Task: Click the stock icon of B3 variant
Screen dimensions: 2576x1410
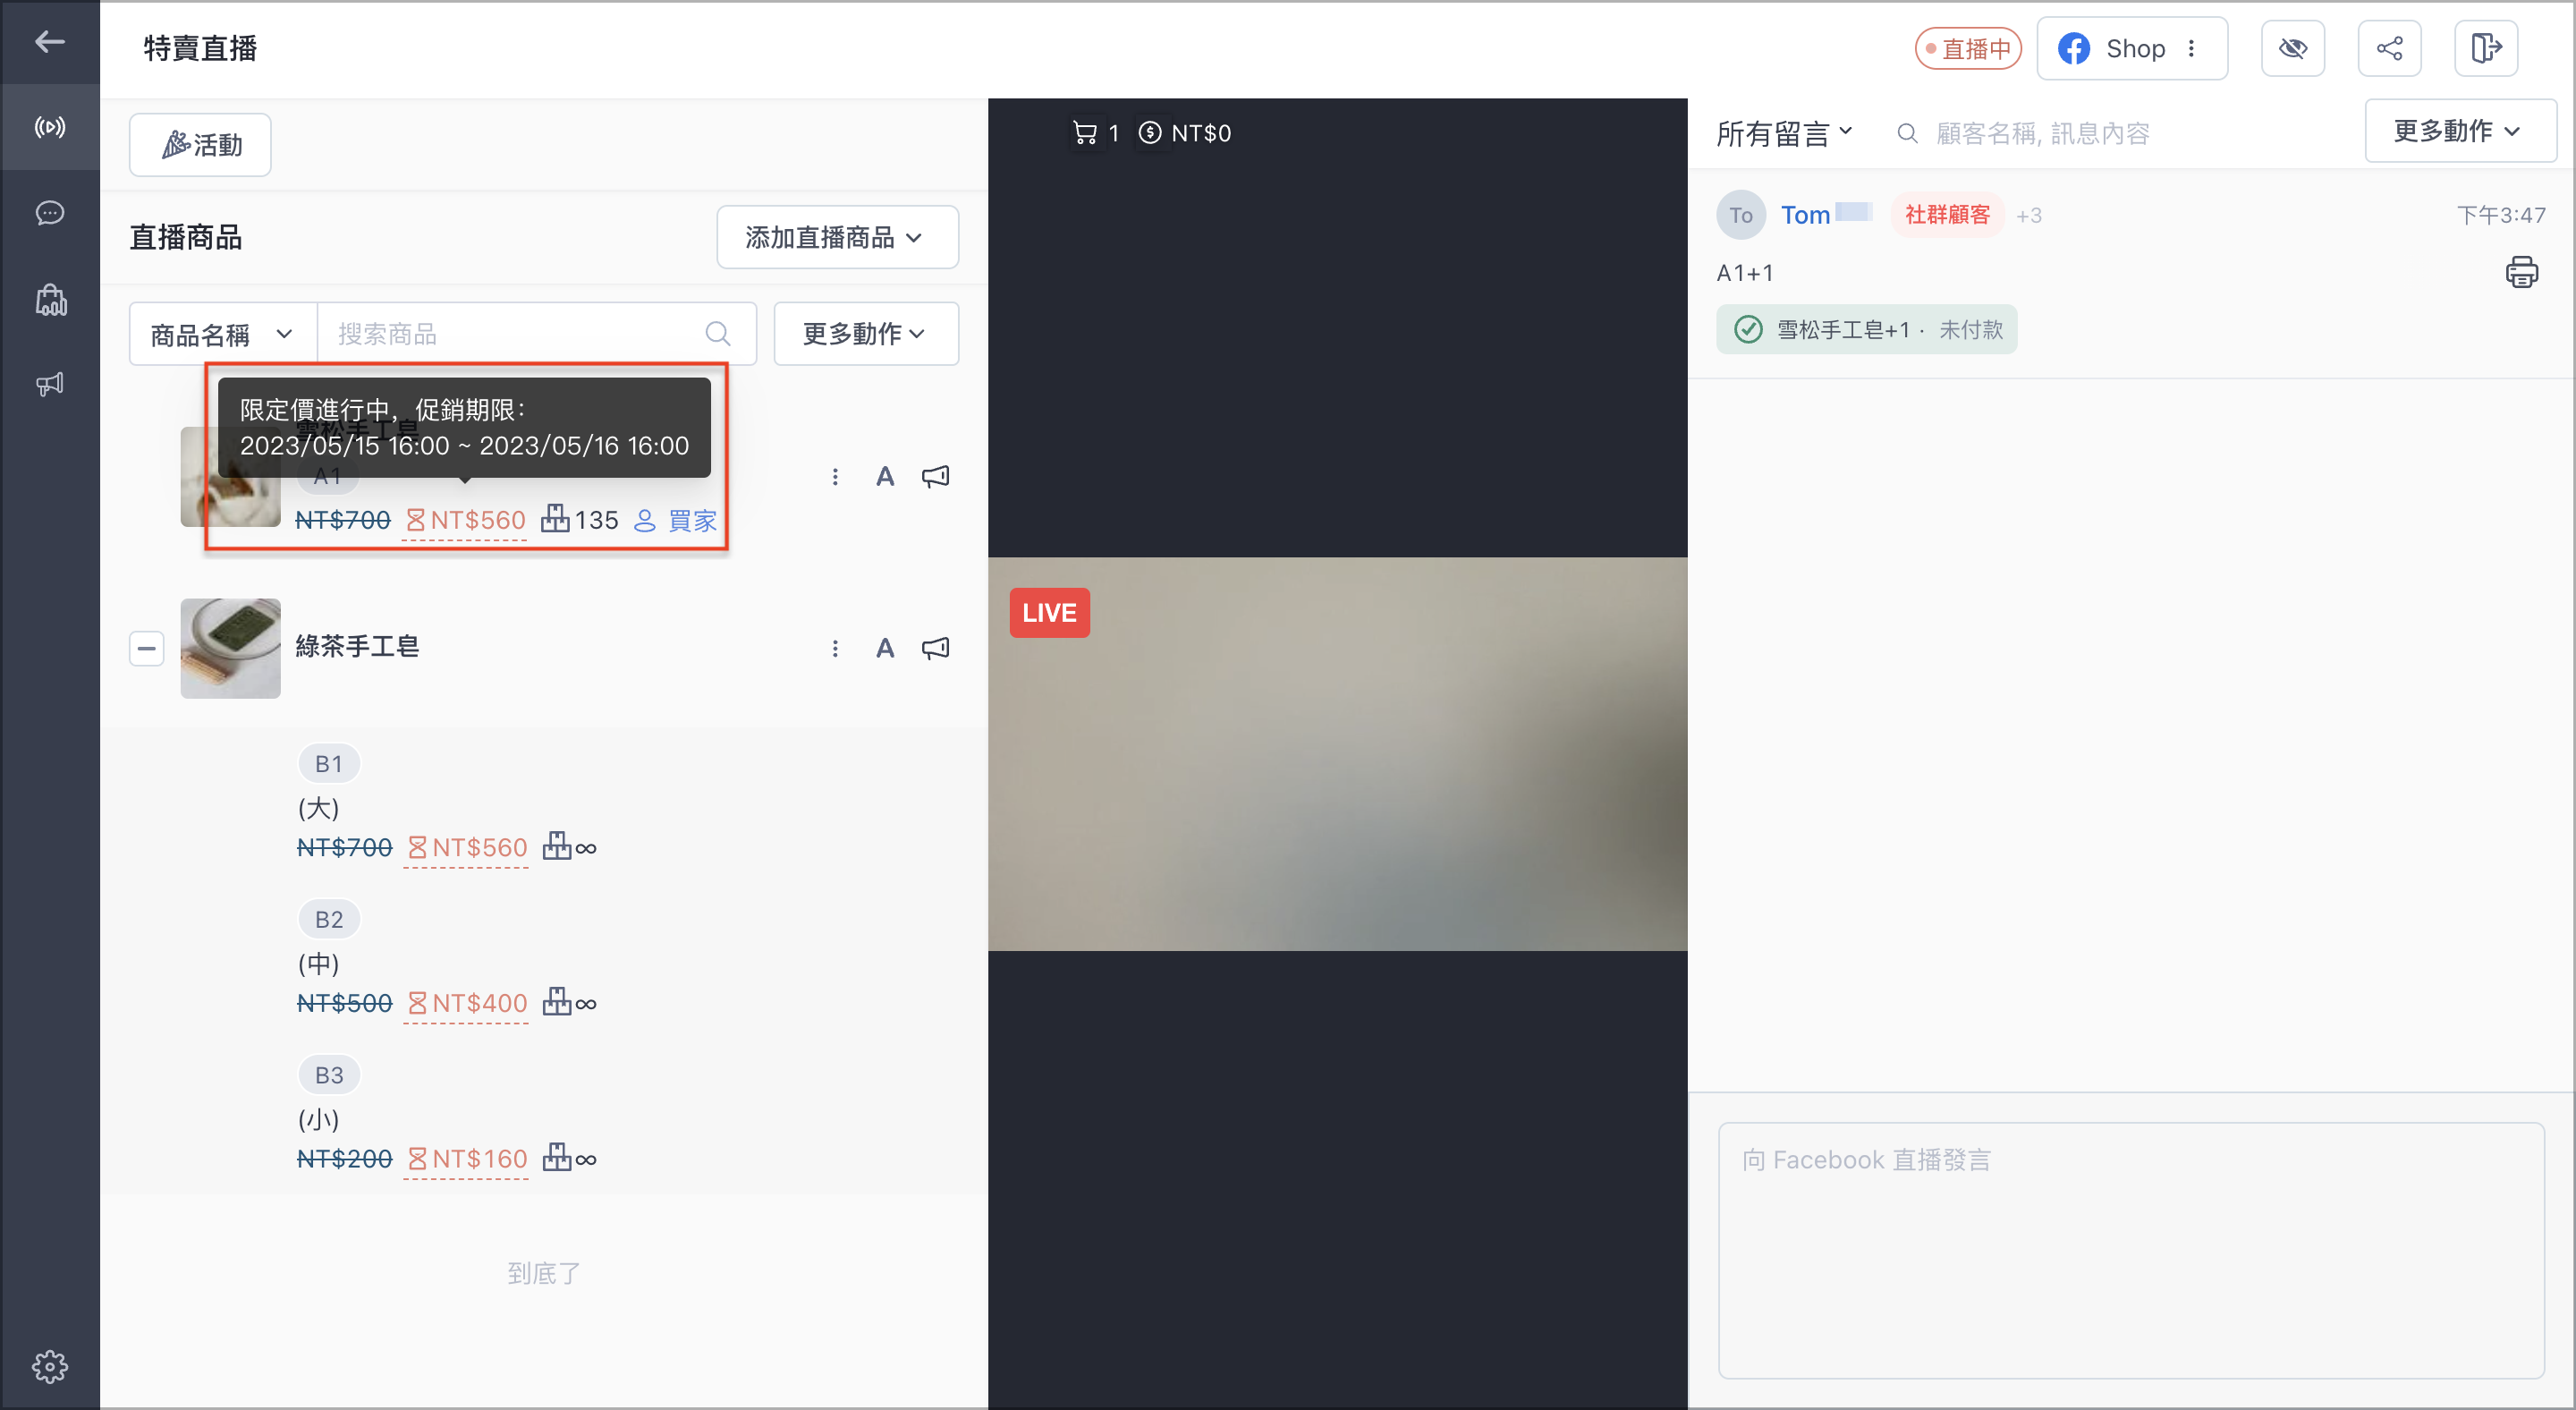Action: tap(557, 1159)
